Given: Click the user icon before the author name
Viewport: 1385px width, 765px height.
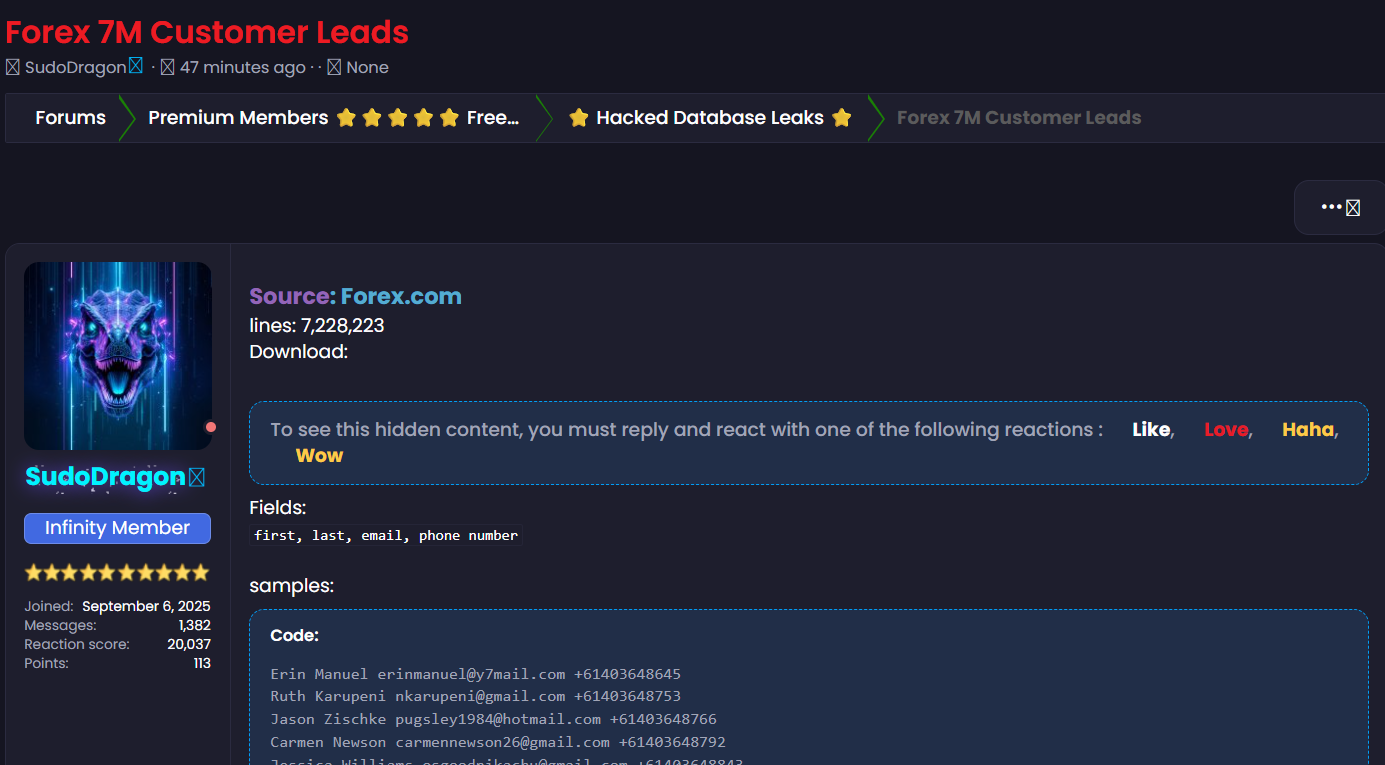Looking at the screenshot, I should tap(12, 68).
